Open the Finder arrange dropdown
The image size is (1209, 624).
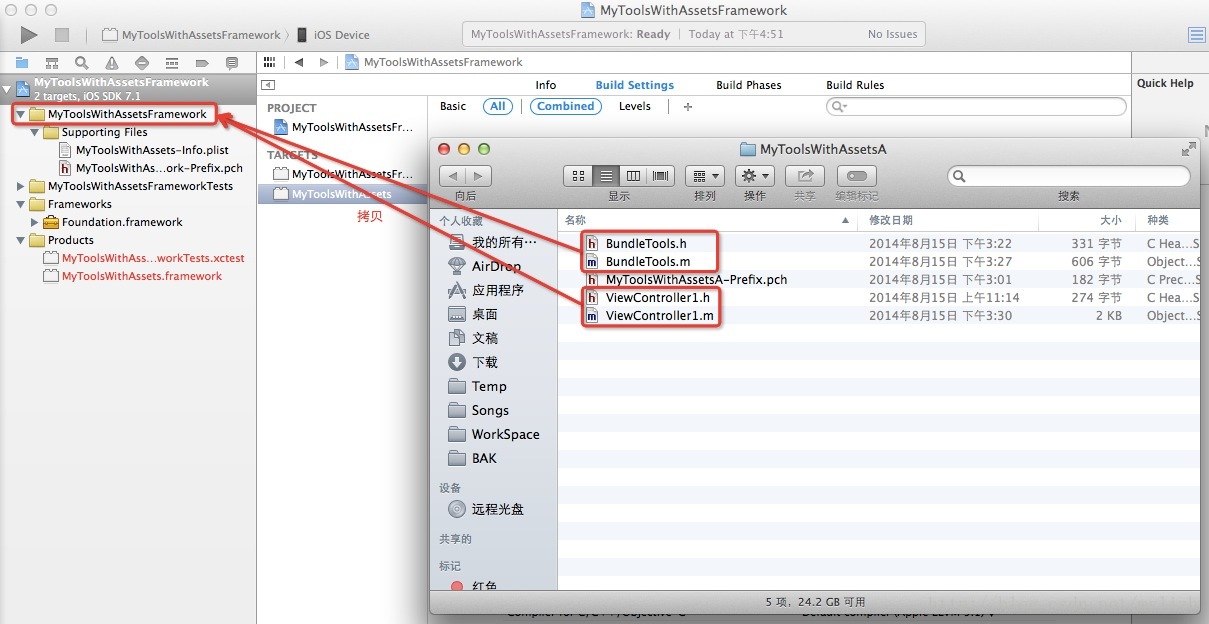click(x=705, y=176)
